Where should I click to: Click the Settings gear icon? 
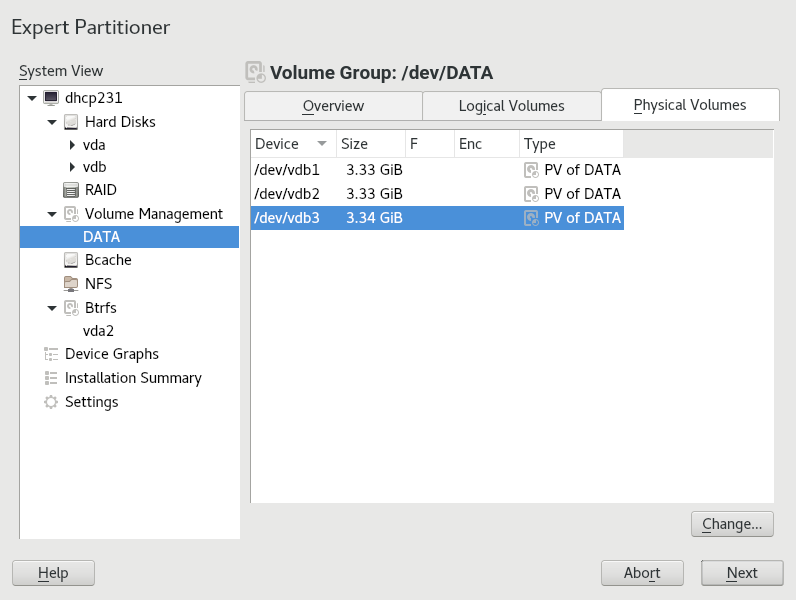(x=51, y=402)
